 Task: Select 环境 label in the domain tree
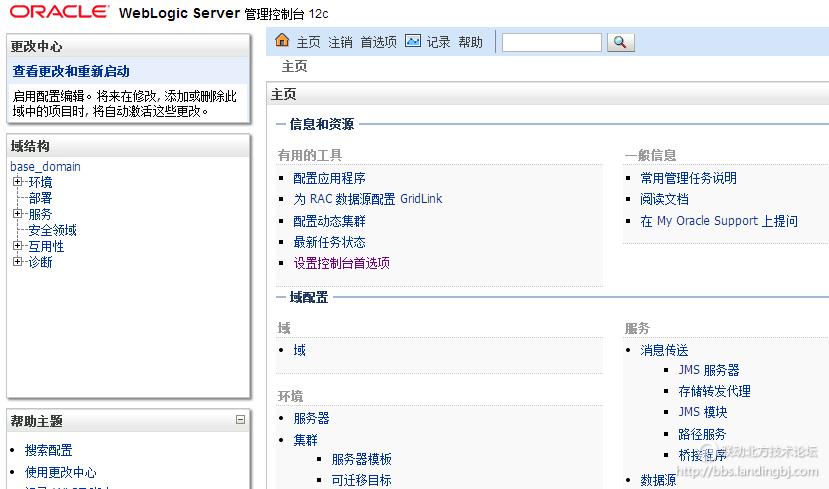(x=41, y=182)
